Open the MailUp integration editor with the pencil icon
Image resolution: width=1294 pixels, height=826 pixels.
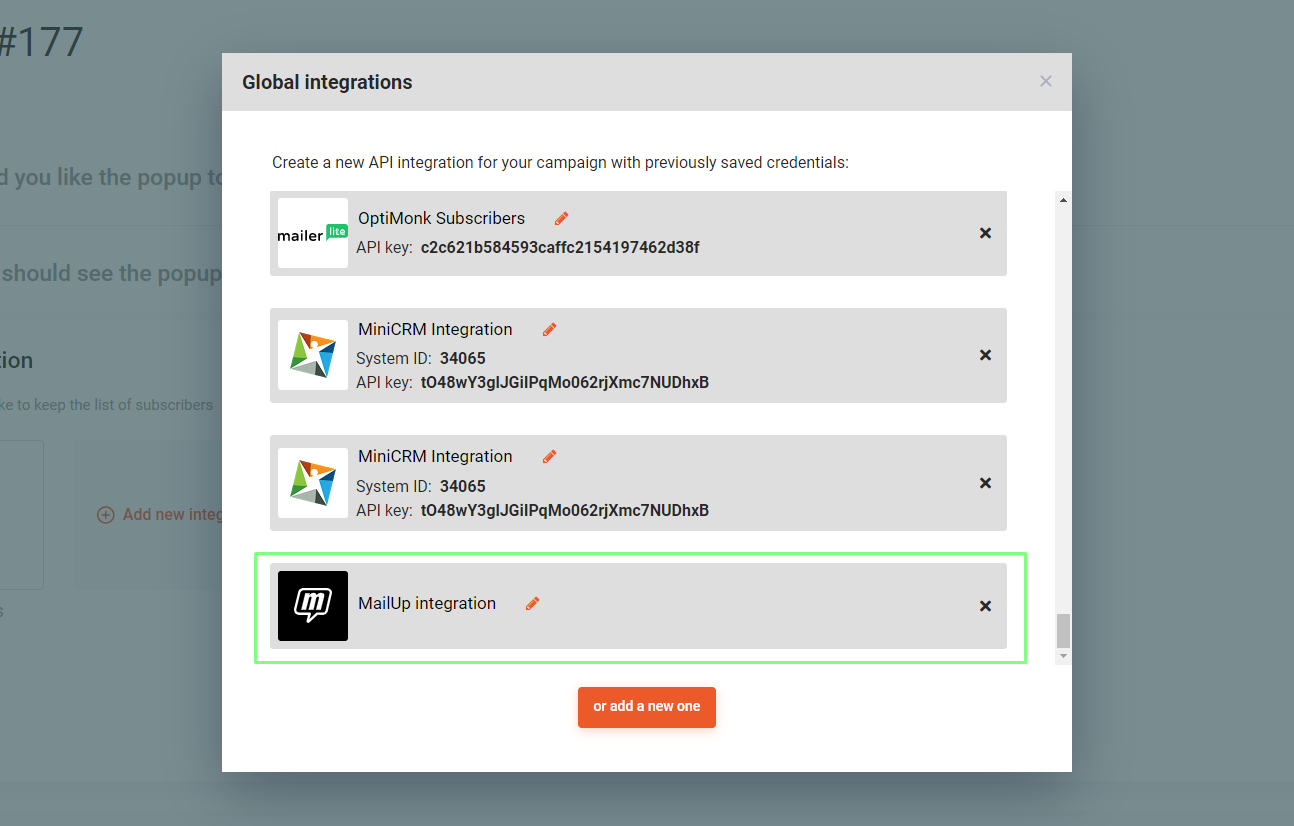point(533,603)
